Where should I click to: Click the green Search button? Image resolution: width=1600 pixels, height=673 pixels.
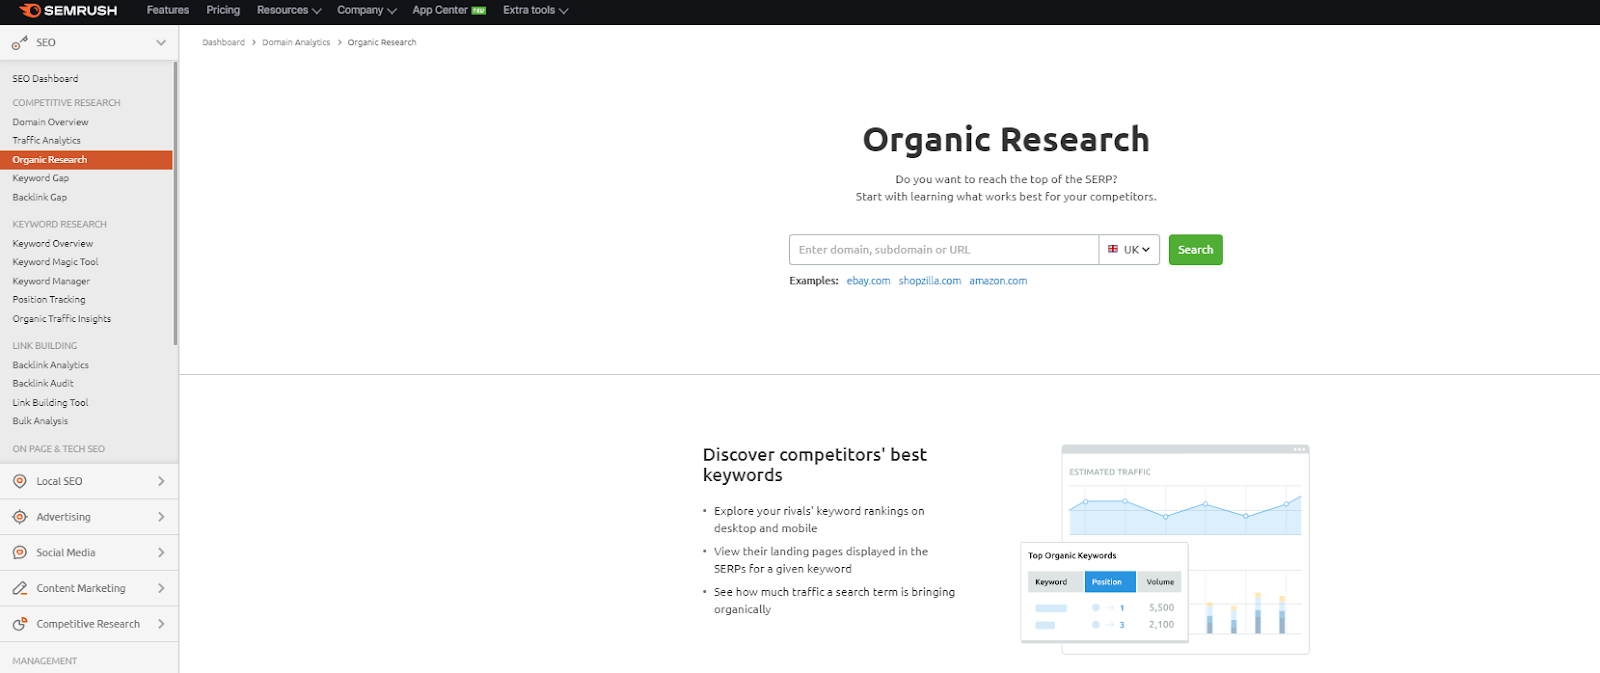click(x=1195, y=250)
